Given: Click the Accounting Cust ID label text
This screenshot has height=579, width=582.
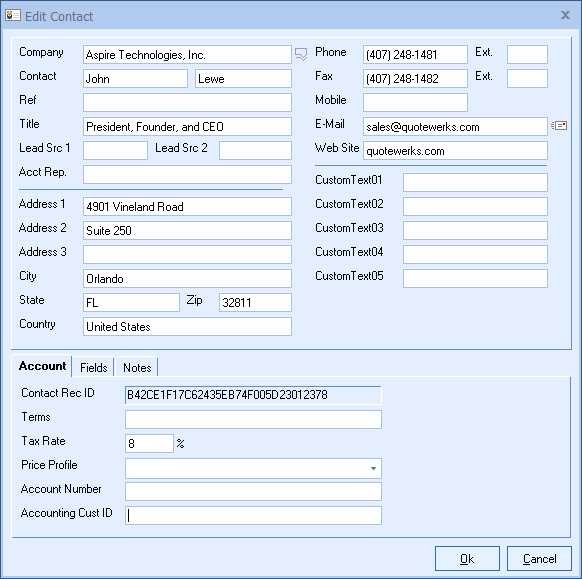Looking at the screenshot, I should point(67,513).
